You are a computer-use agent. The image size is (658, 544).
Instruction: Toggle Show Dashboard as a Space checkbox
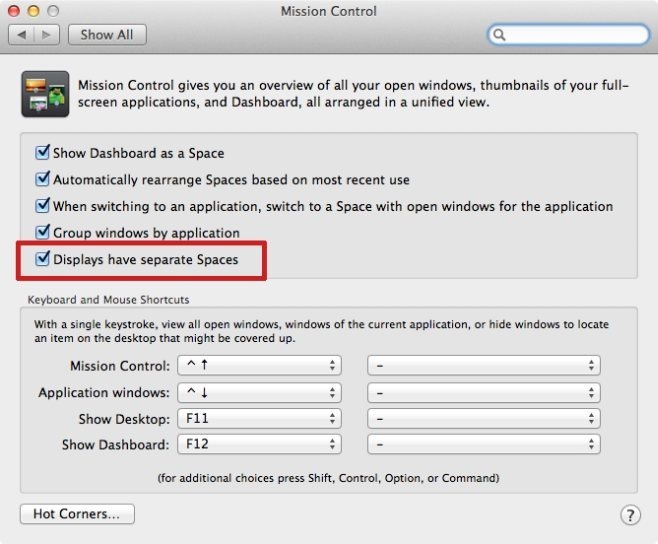(42, 152)
